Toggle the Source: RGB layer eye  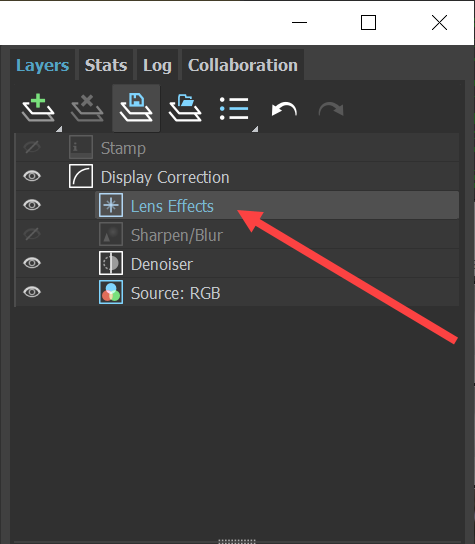point(32,292)
